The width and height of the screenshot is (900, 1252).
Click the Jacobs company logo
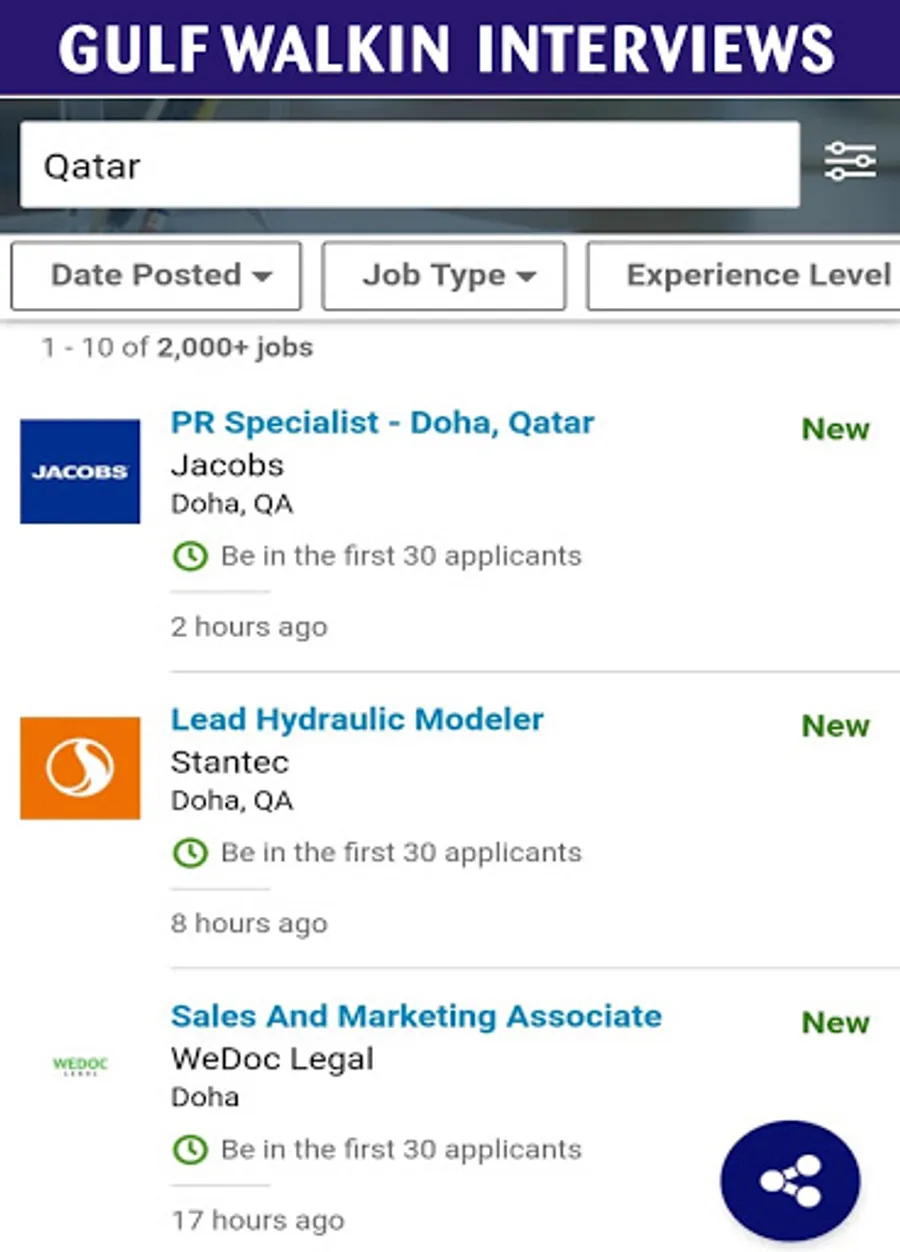pos(80,472)
